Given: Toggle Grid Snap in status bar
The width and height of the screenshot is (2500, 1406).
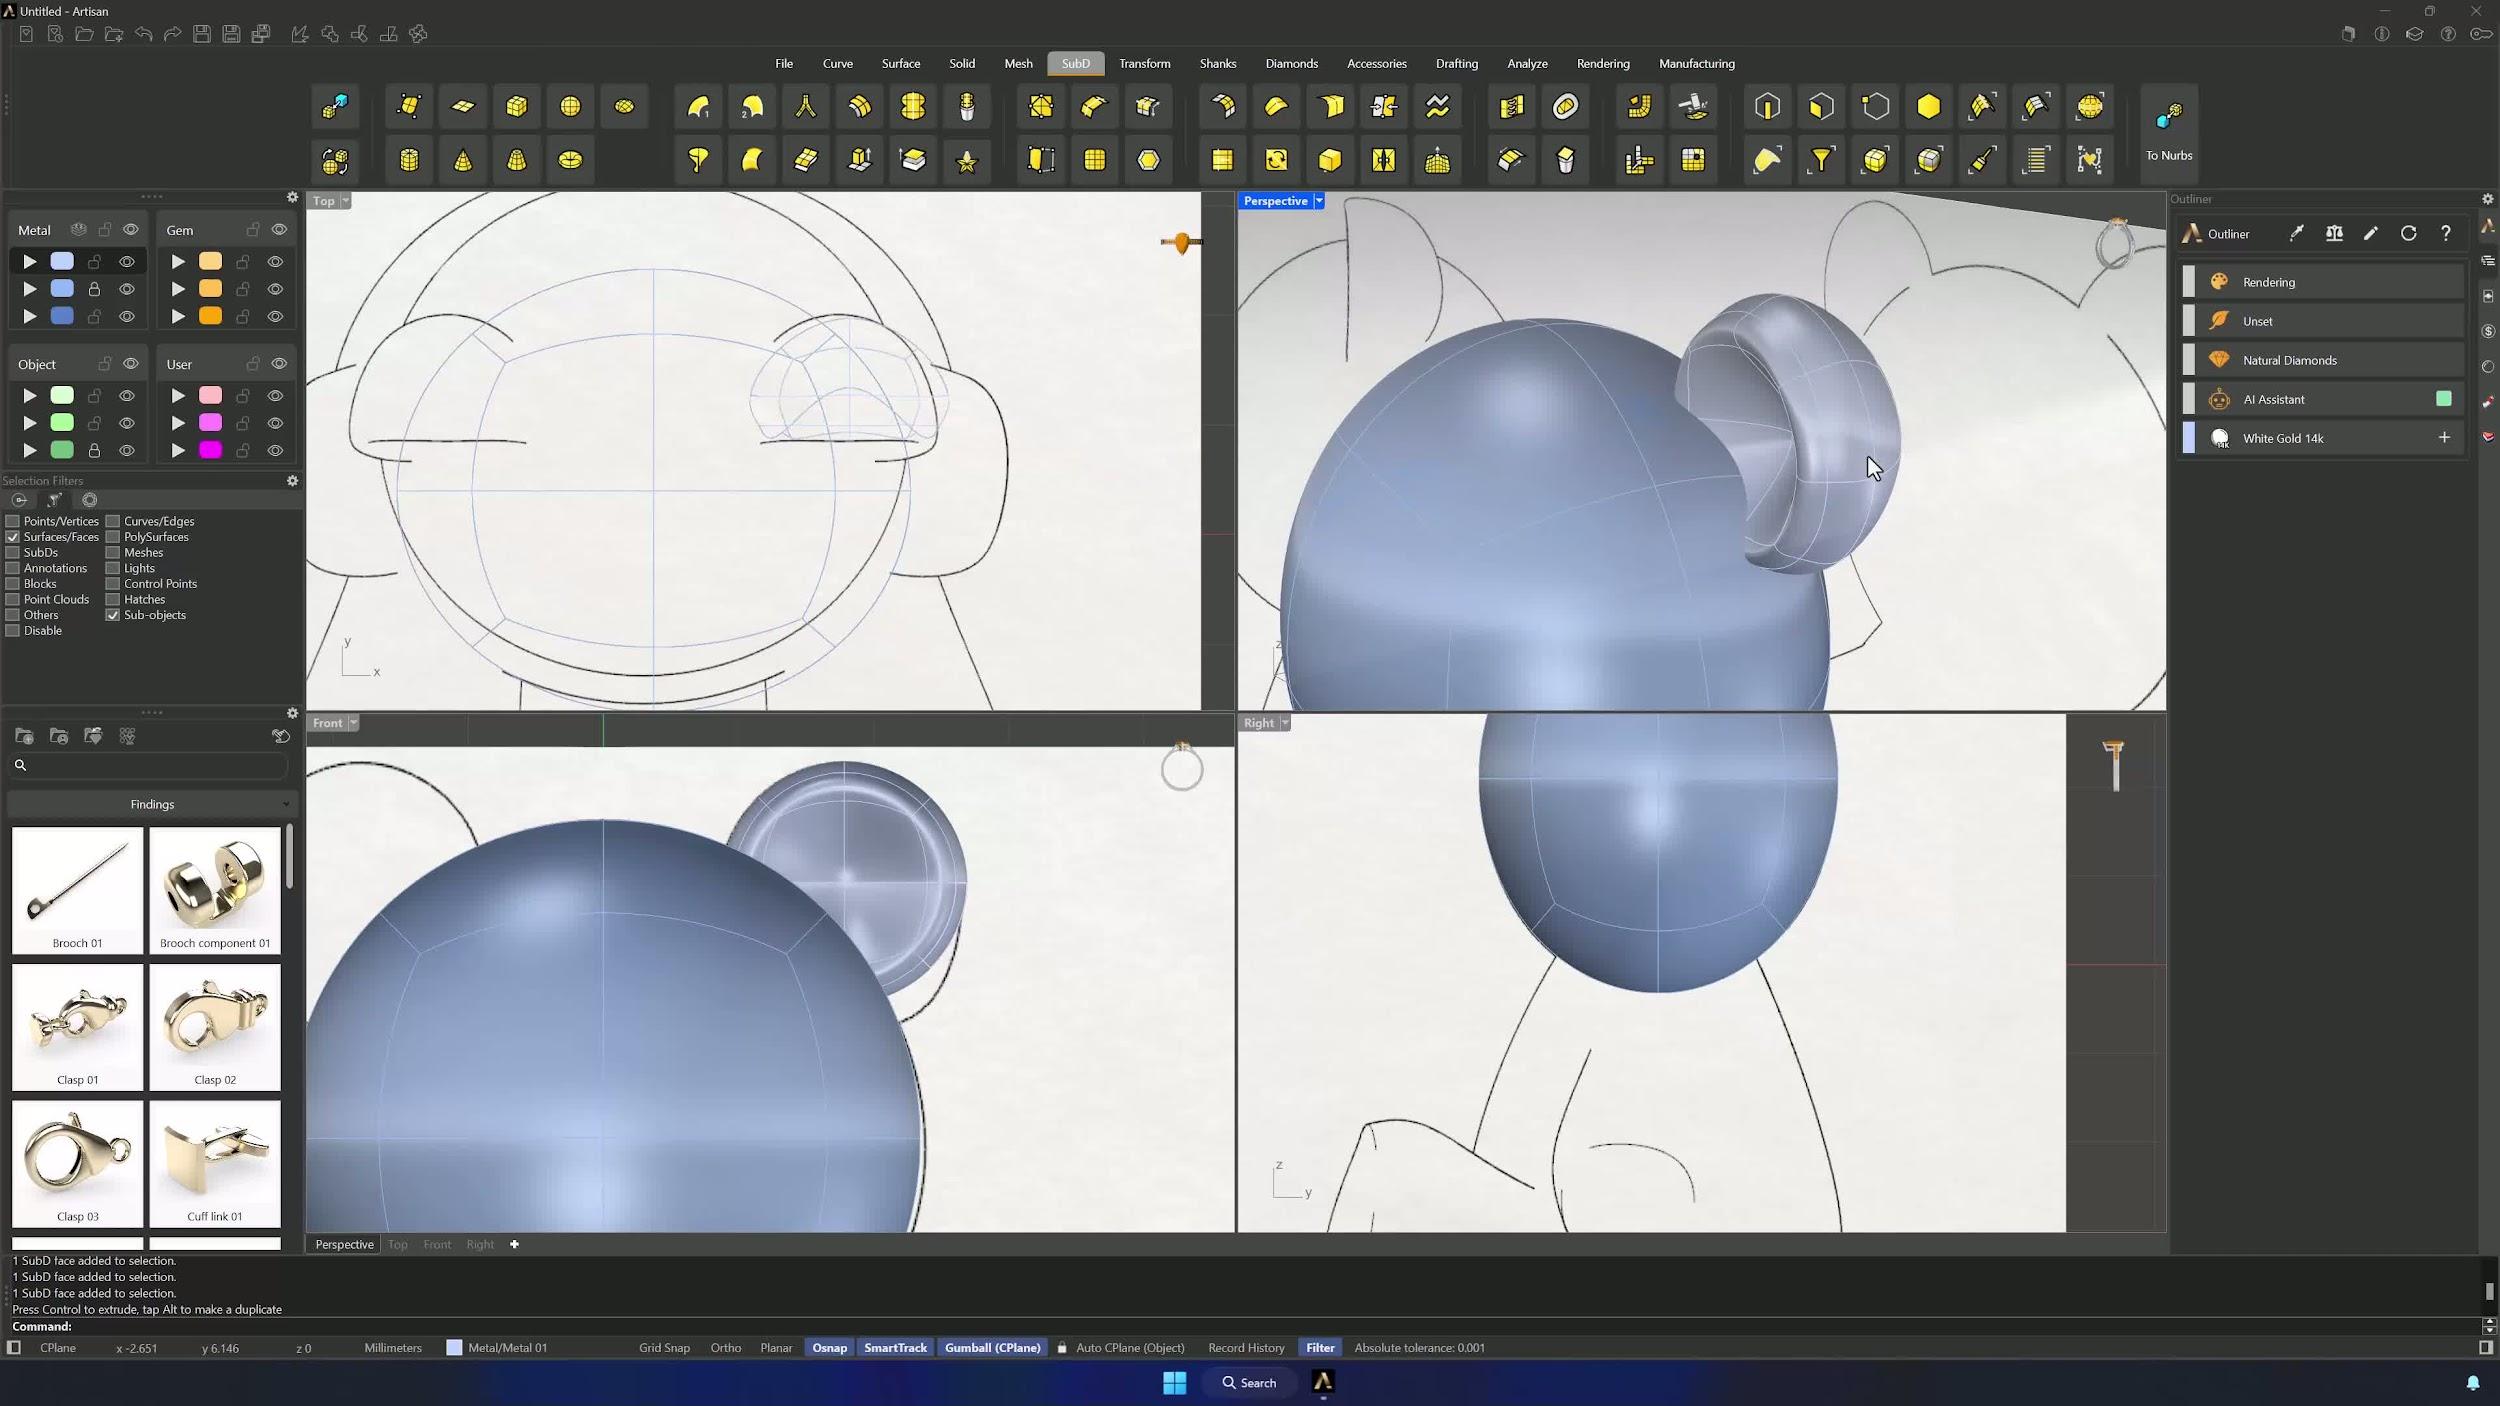Looking at the screenshot, I should (664, 1348).
